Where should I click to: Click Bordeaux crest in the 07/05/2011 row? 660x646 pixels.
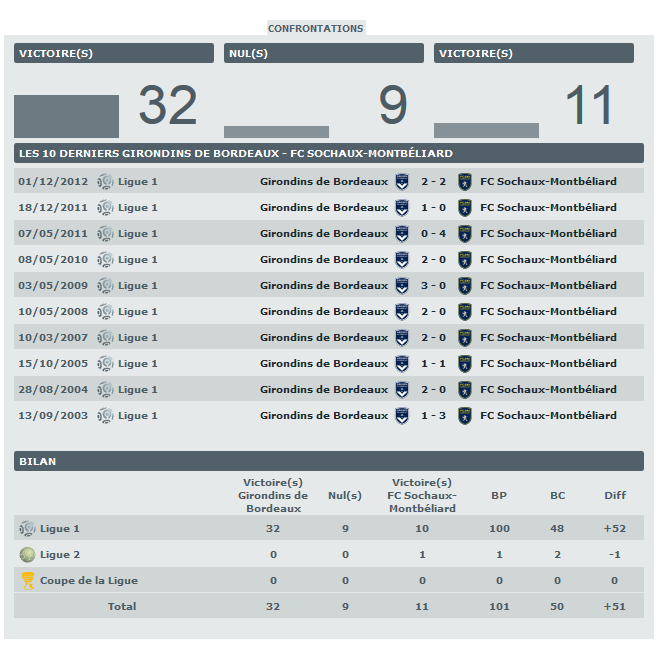tap(402, 234)
